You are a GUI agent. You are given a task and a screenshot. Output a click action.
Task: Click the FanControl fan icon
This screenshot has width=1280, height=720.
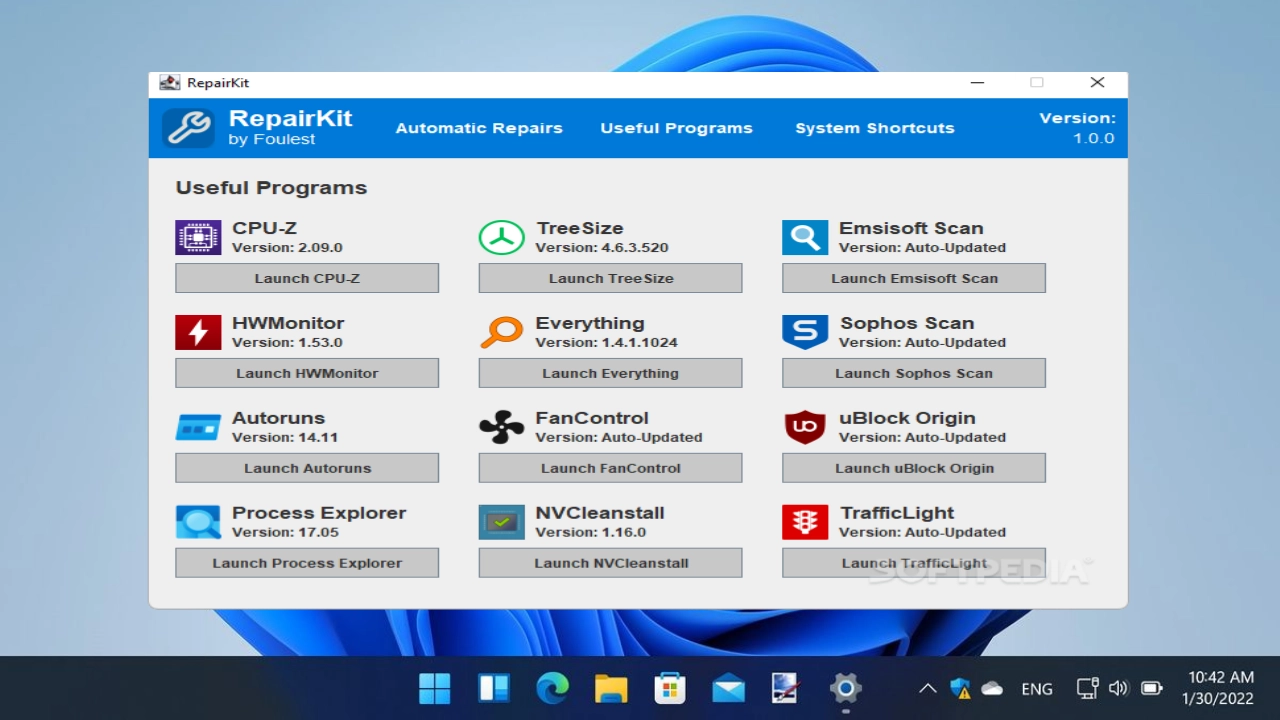click(x=501, y=427)
